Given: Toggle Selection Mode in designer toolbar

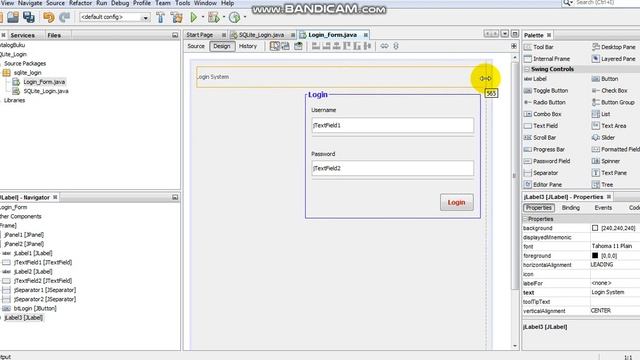Looking at the screenshot, I should click(x=274, y=46).
